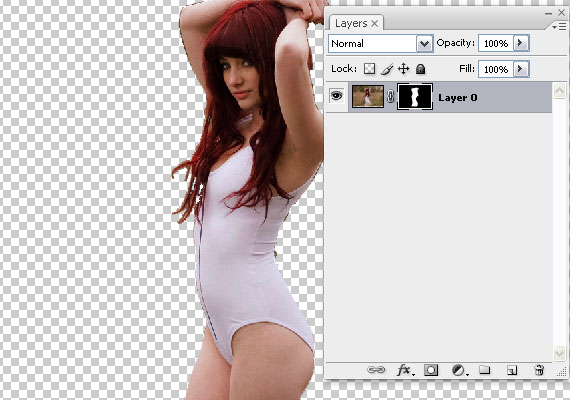
Task: Click the layers list scroll up arrow
Action: point(559,90)
